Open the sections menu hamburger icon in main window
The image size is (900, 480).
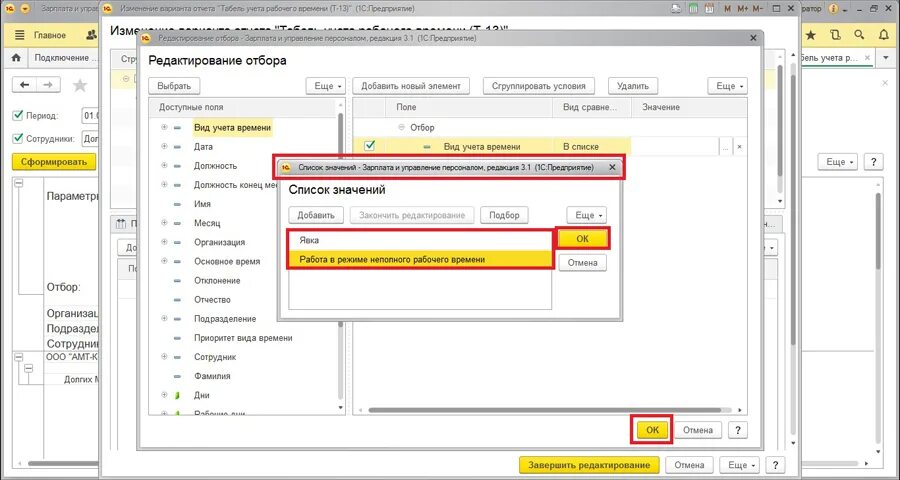pos(20,35)
